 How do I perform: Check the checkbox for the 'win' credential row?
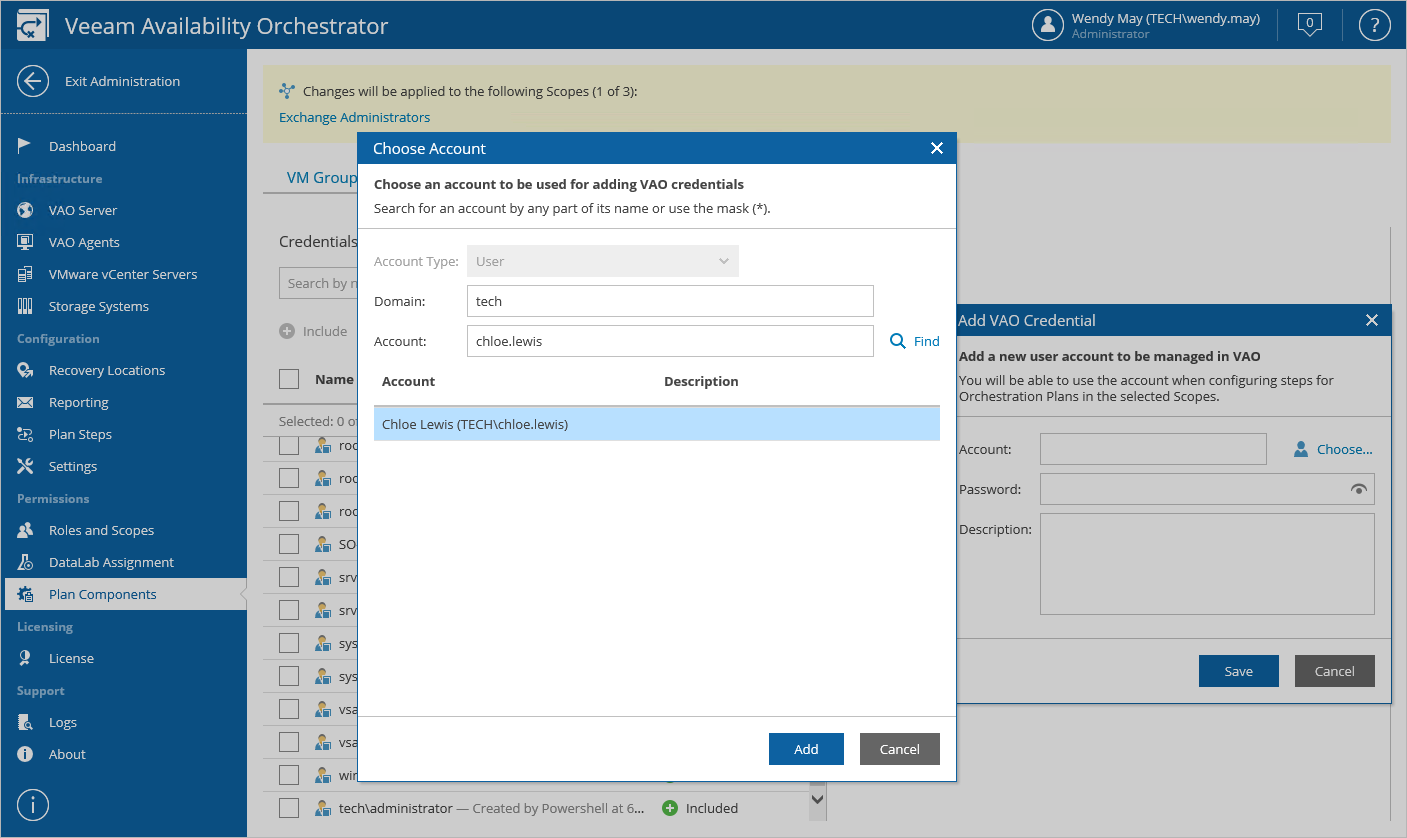point(289,775)
